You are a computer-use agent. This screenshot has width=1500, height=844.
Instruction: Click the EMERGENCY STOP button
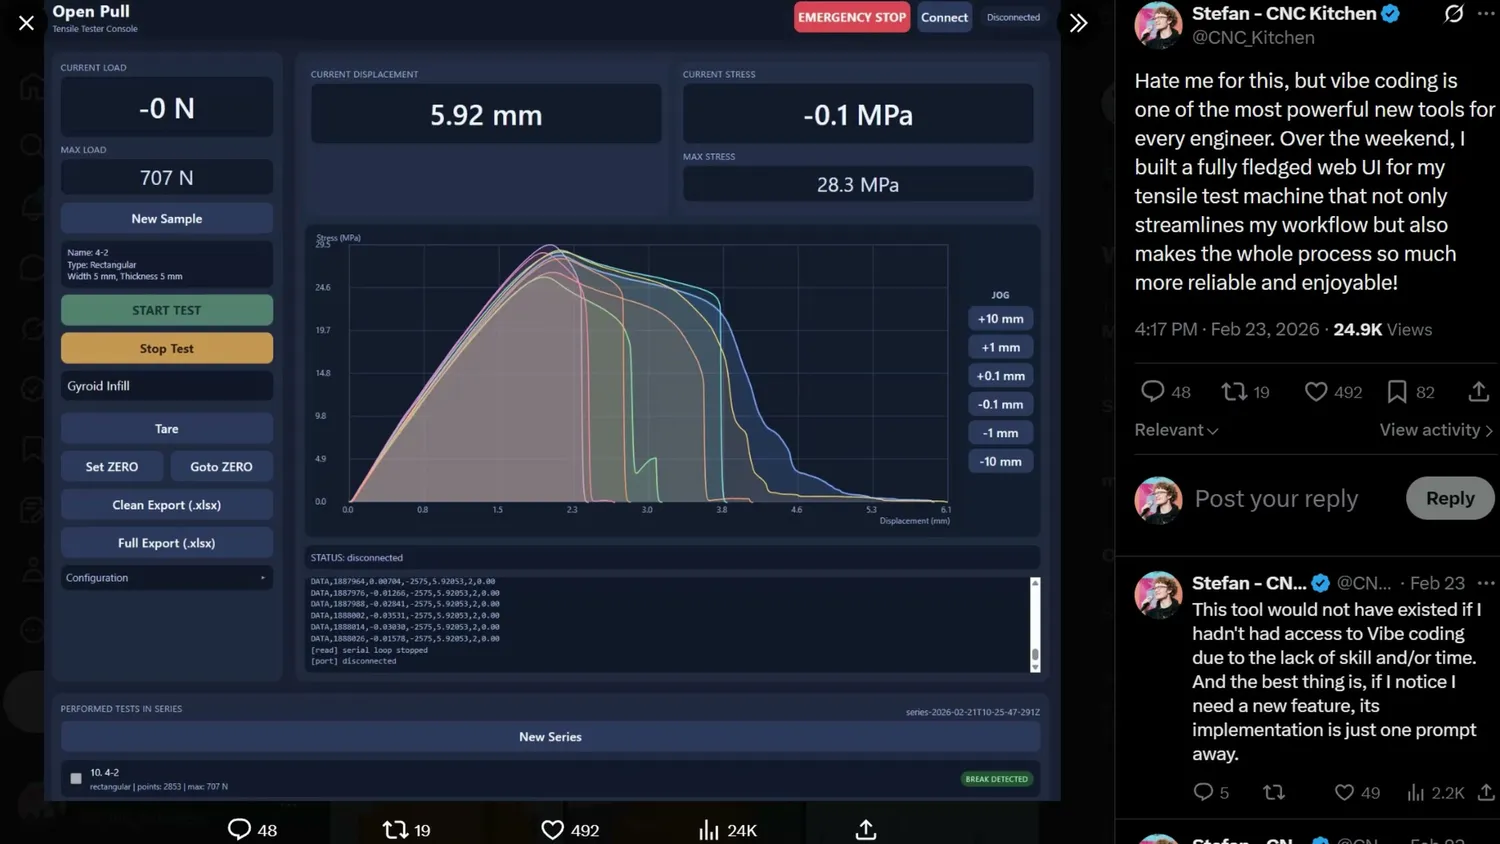tap(852, 17)
